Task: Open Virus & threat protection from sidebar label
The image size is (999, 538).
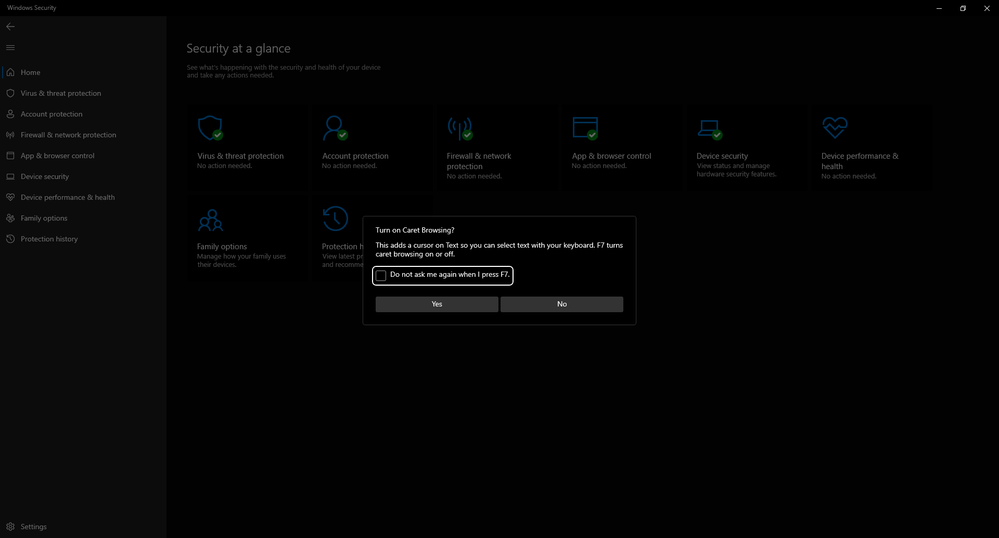Action: point(61,93)
